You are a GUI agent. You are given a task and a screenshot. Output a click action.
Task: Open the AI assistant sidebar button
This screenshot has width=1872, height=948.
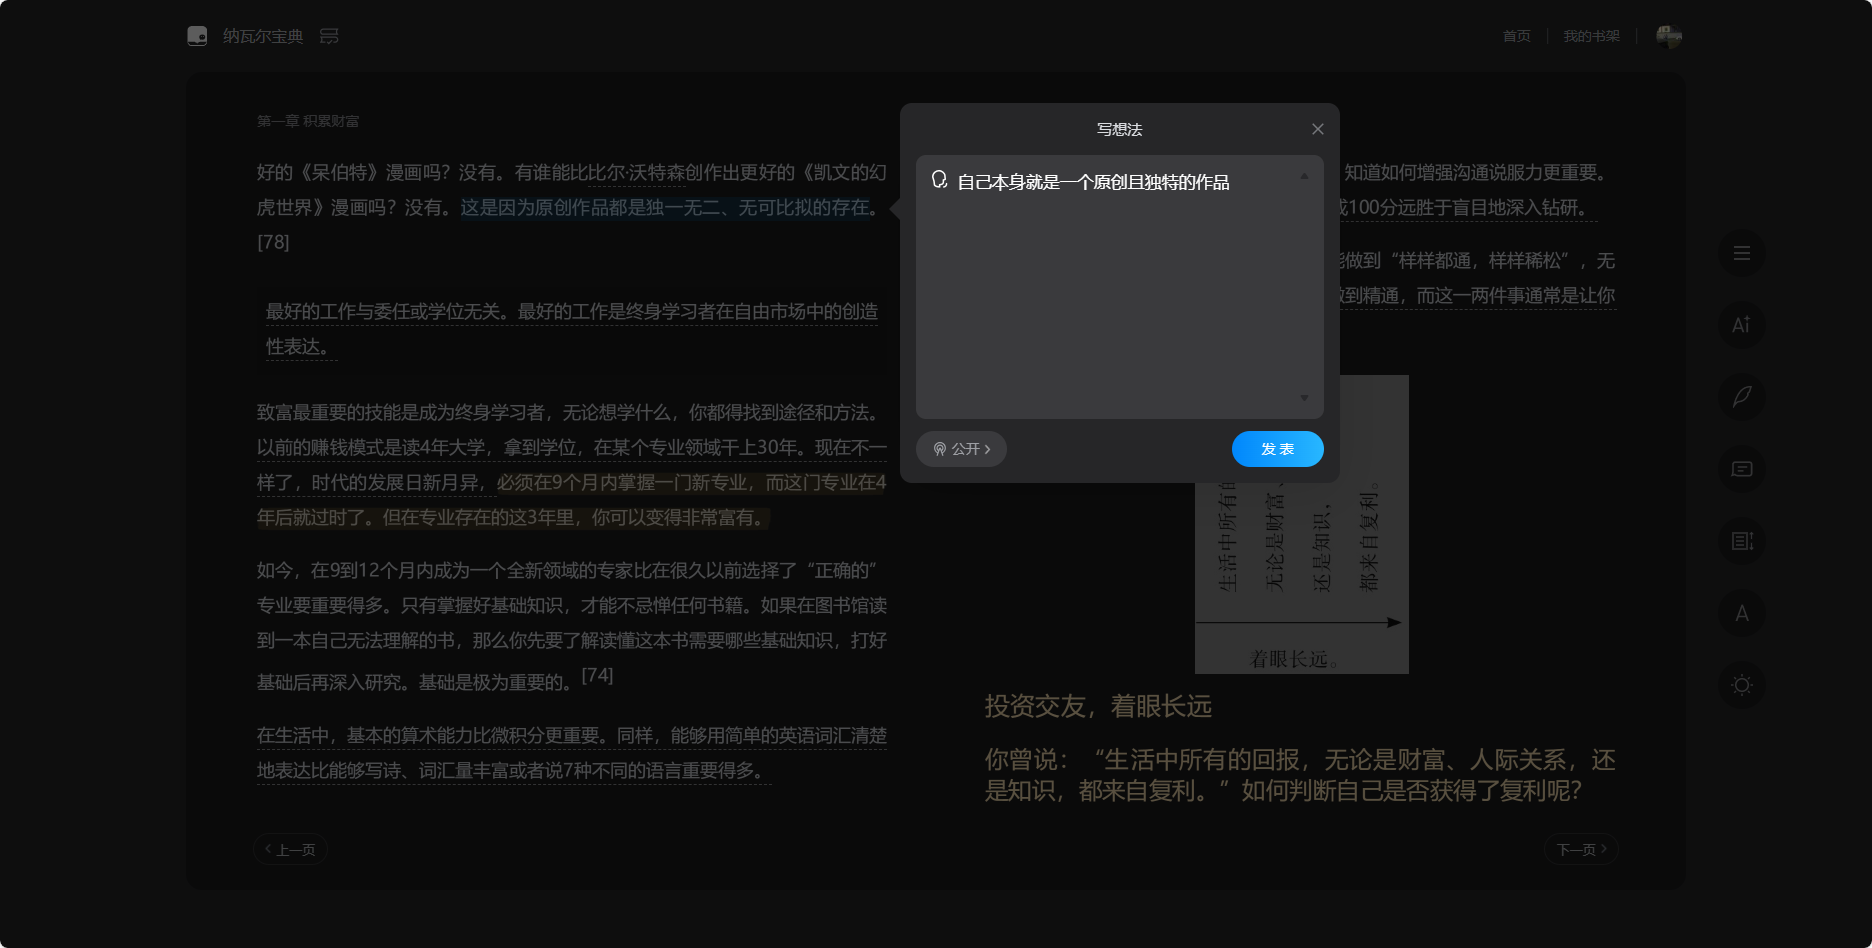point(1741,325)
